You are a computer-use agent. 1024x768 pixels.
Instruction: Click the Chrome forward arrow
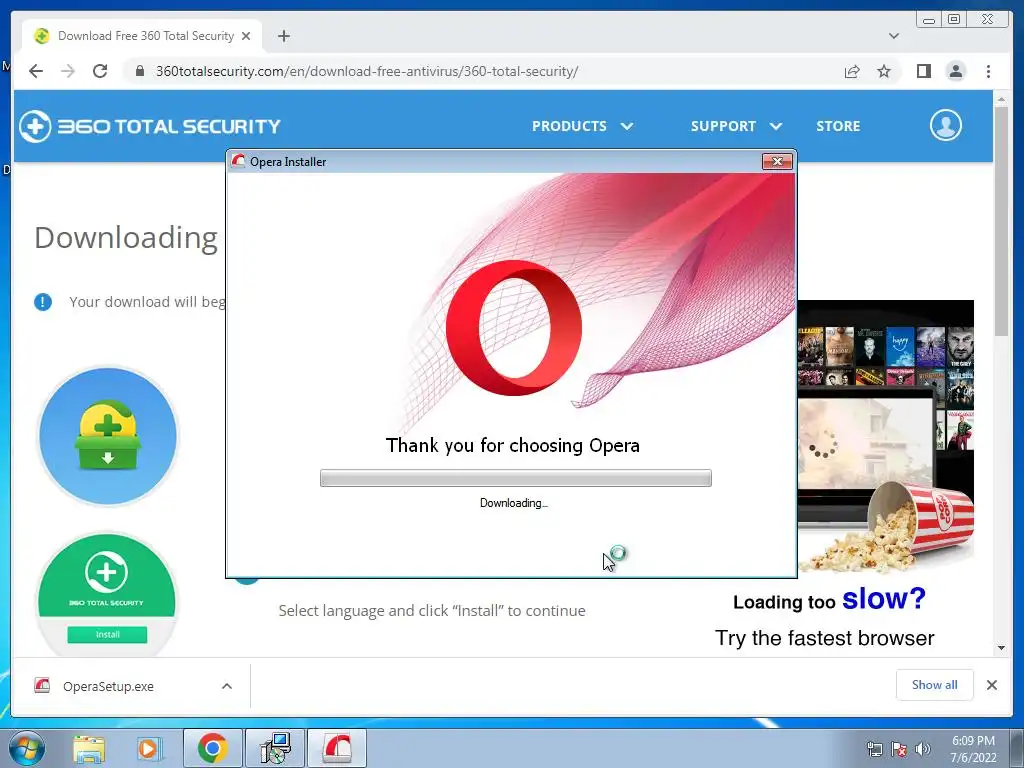68,71
